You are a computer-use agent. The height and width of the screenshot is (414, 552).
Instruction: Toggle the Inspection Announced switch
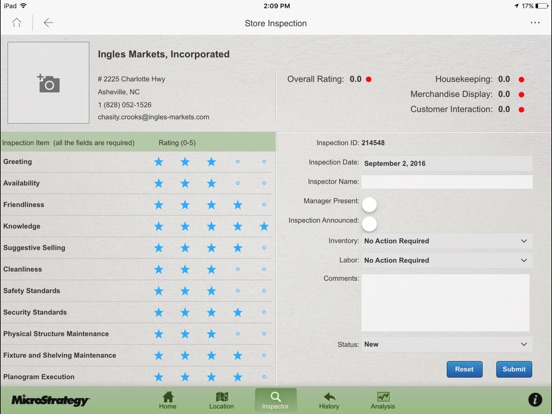click(369, 224)
